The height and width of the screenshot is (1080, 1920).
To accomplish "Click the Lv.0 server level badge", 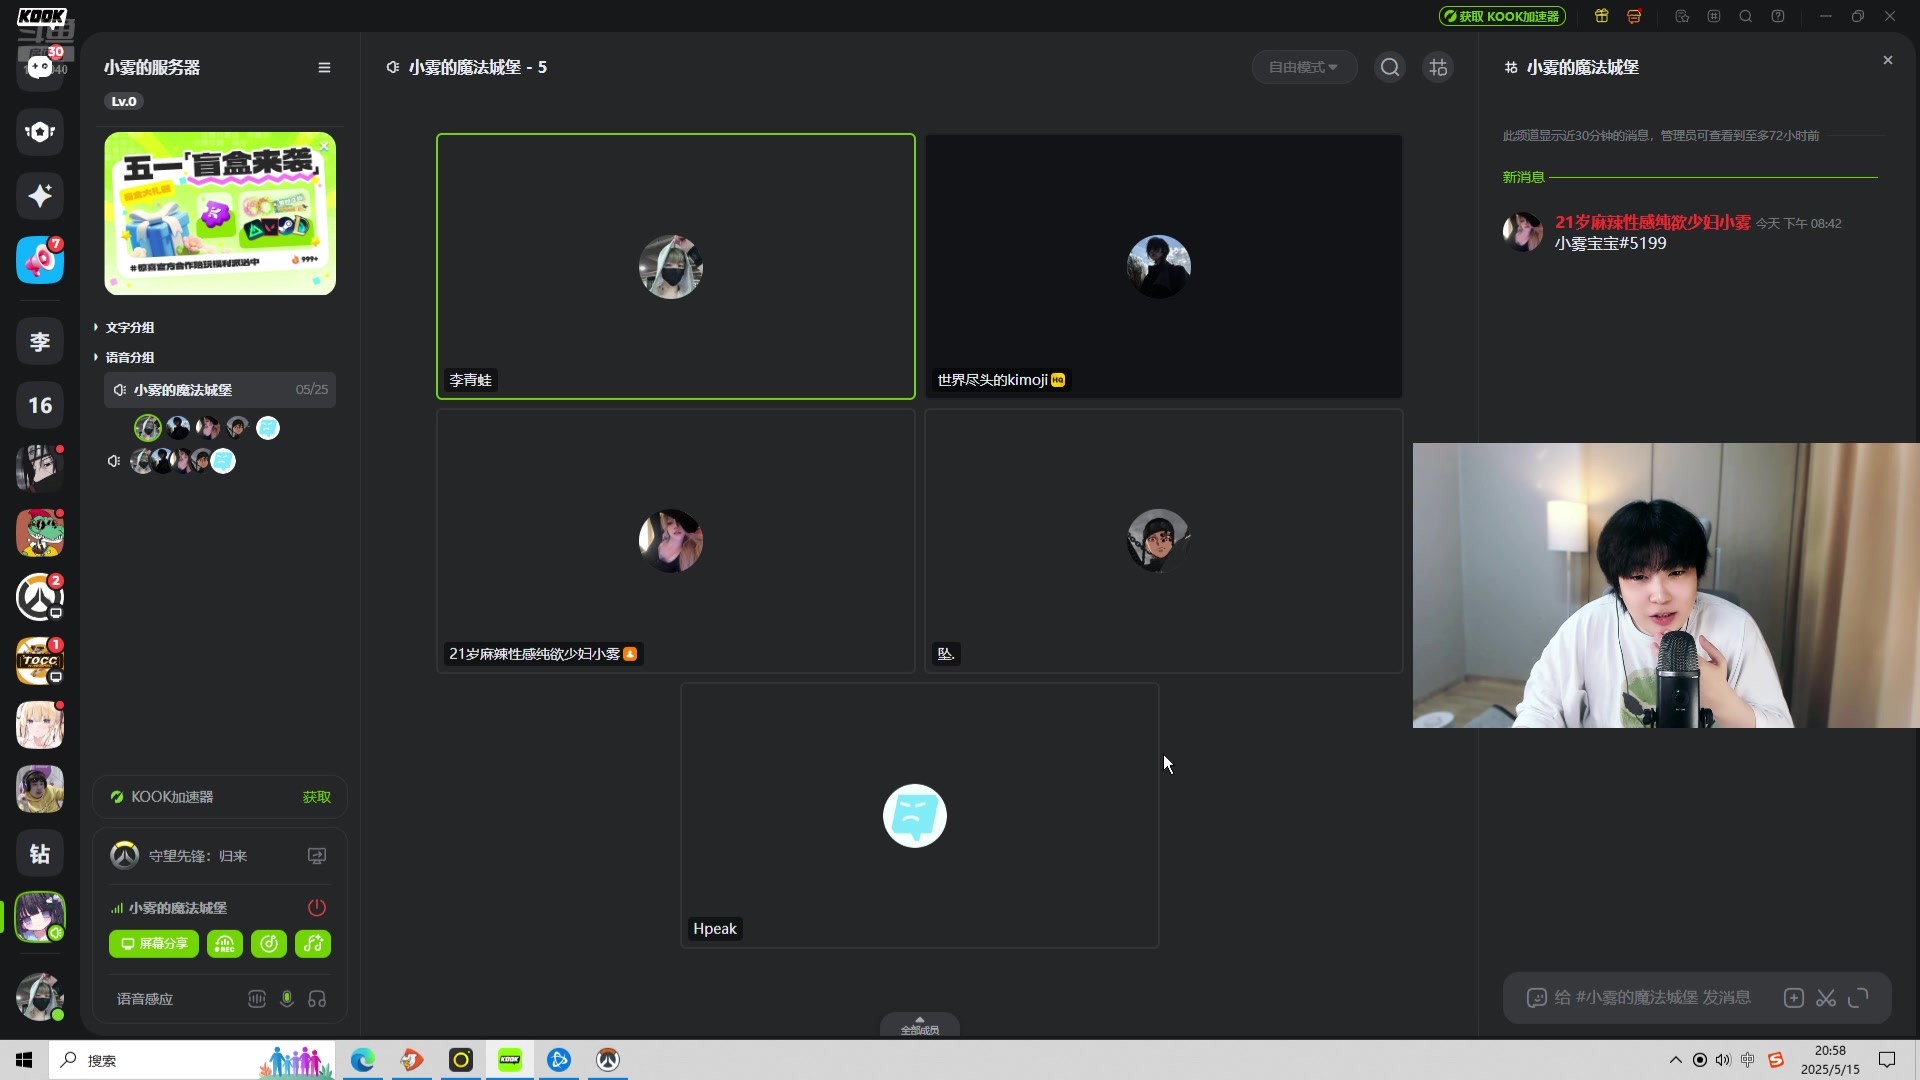I will tap(124, 101).
